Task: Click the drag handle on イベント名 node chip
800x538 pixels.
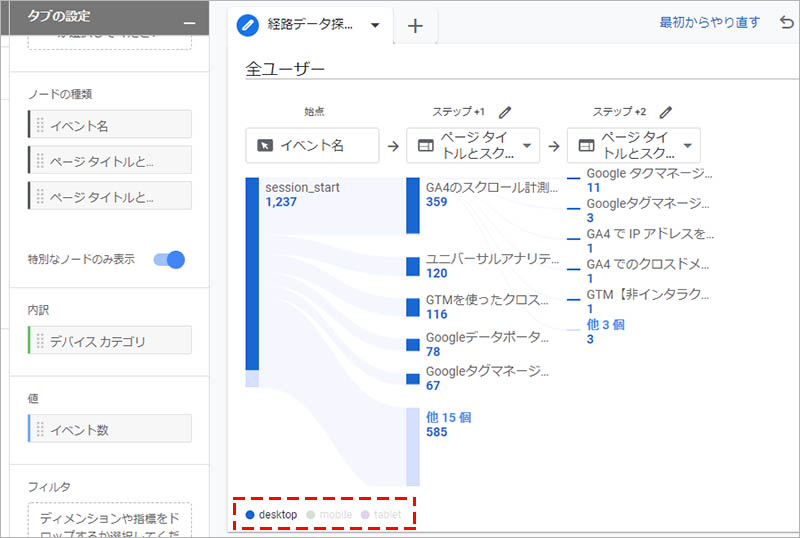Action: coord(41,125)
